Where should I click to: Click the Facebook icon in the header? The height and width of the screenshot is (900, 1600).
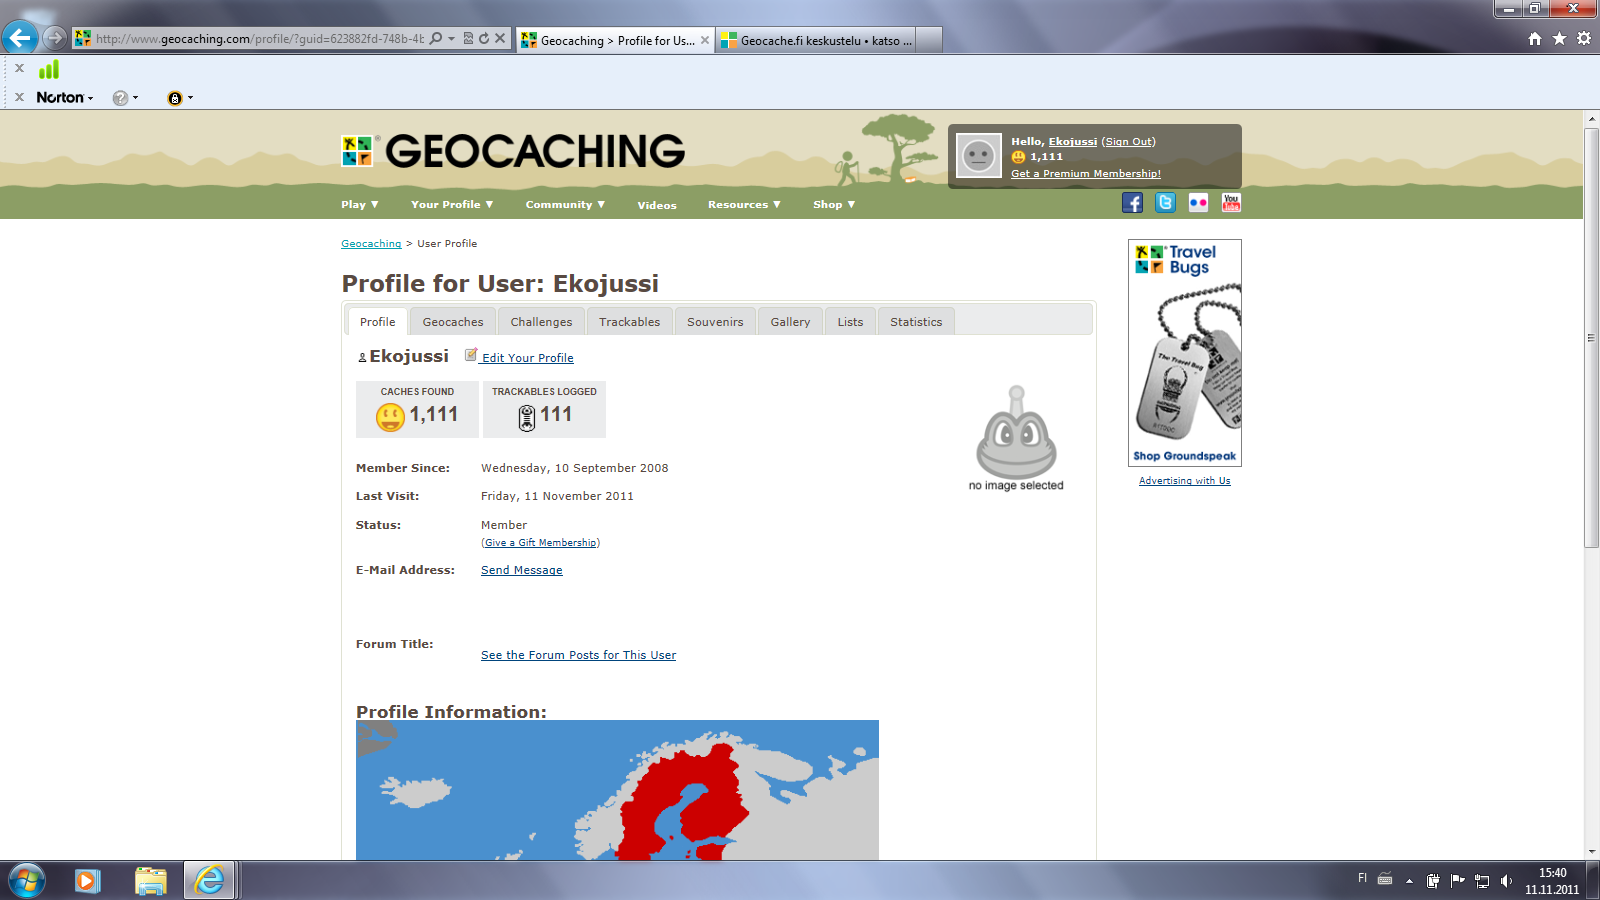(1132, 203)
